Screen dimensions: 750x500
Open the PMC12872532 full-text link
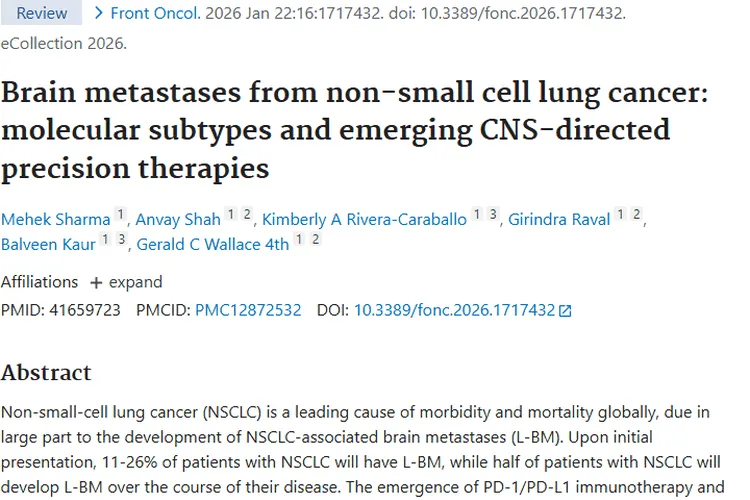pyautogui.click(x=248, y=310)
